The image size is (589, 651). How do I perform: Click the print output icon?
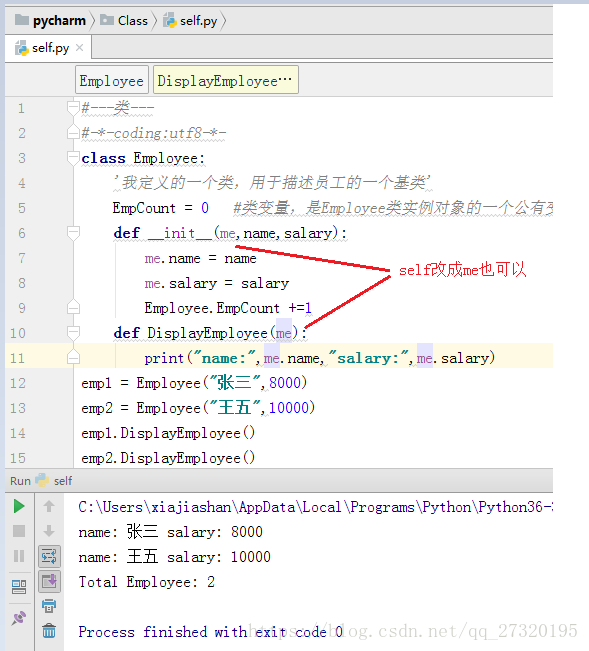pos(49,606)
